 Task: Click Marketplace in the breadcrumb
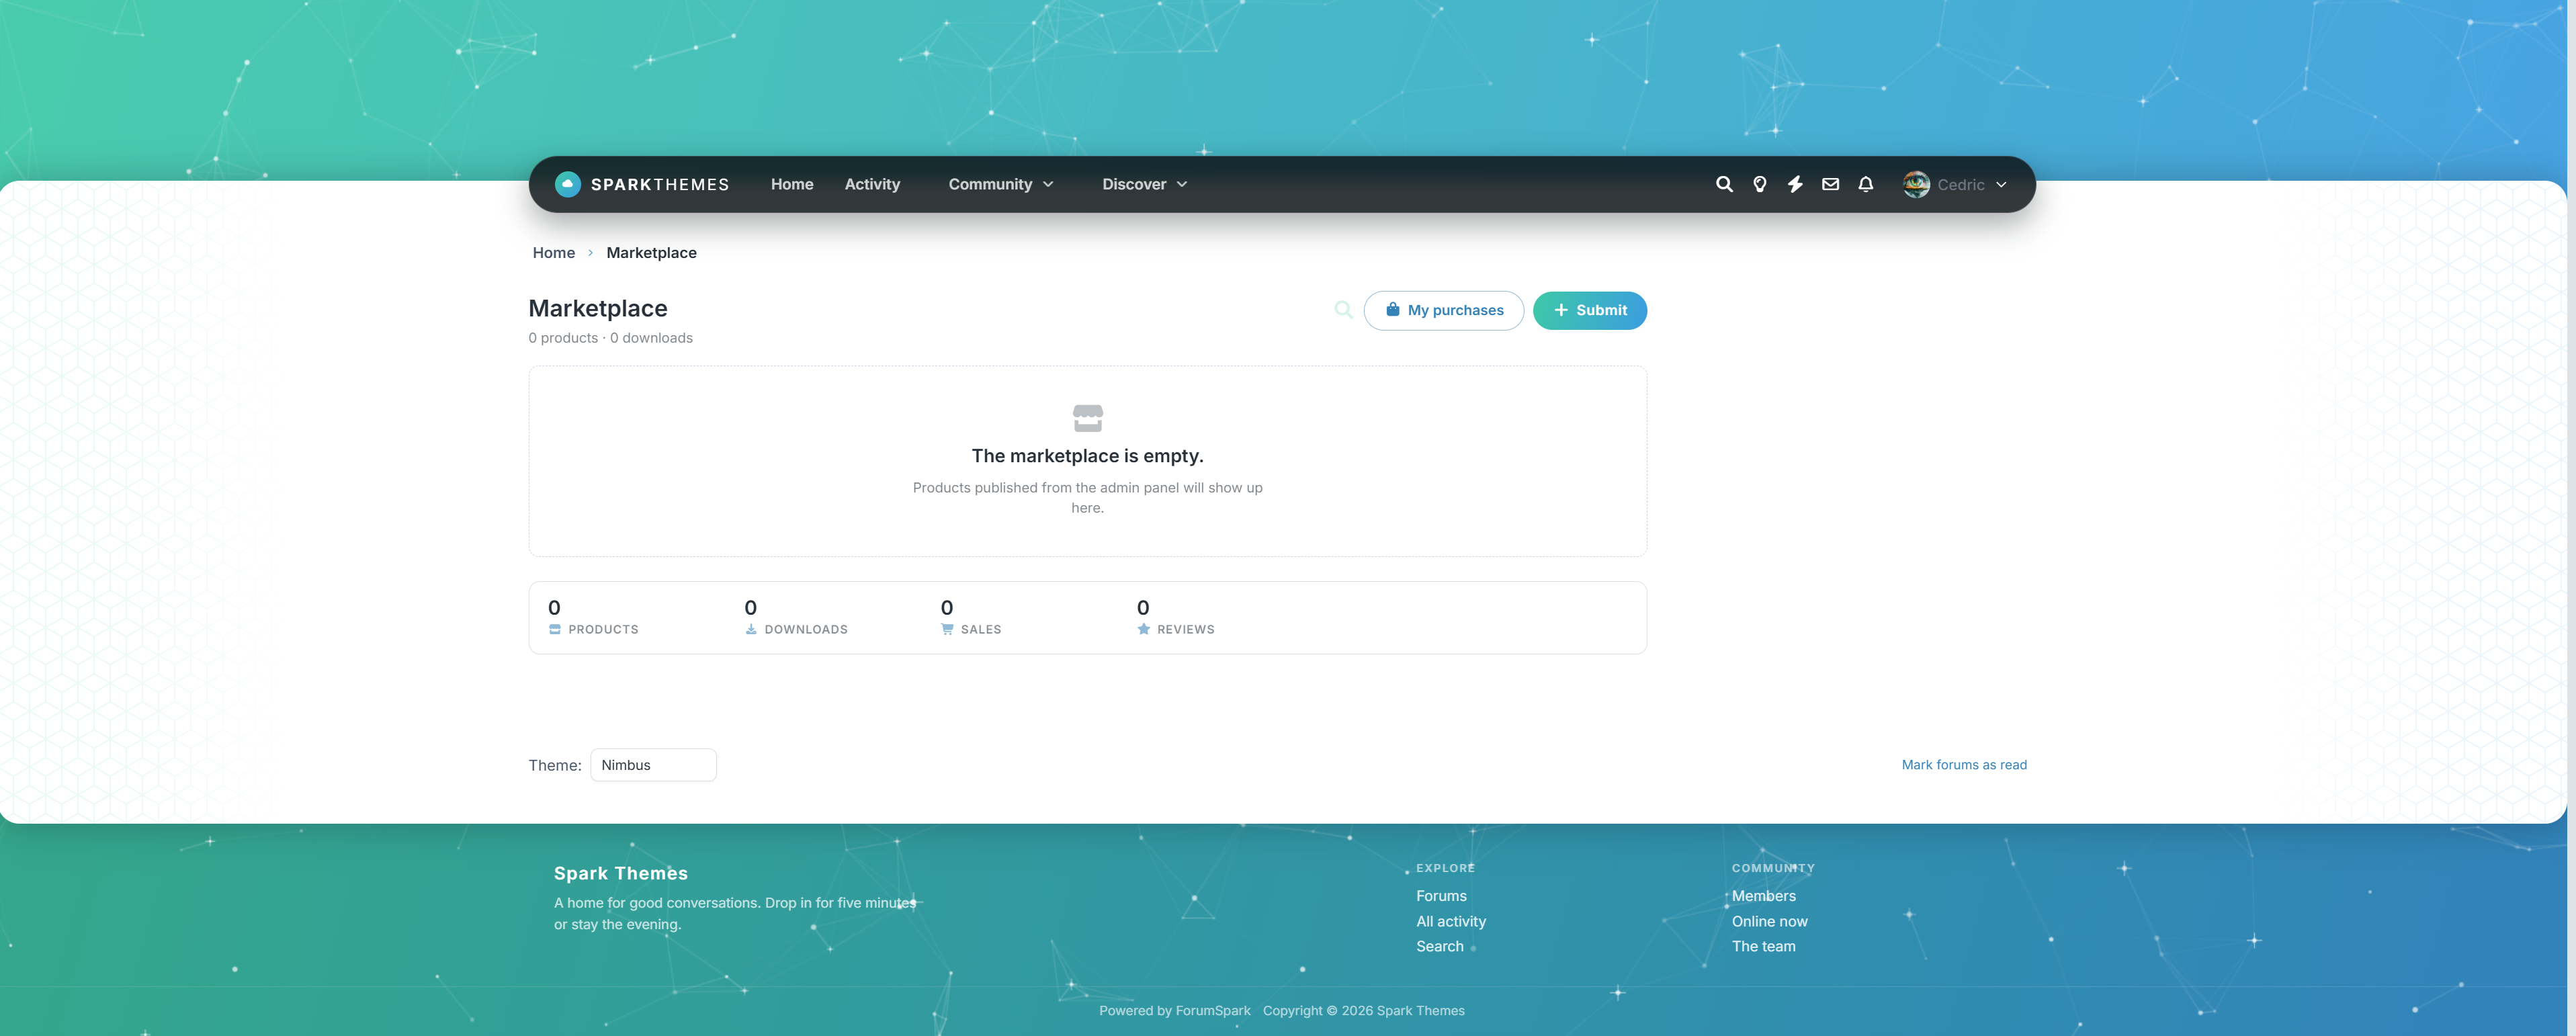[651, 253]
